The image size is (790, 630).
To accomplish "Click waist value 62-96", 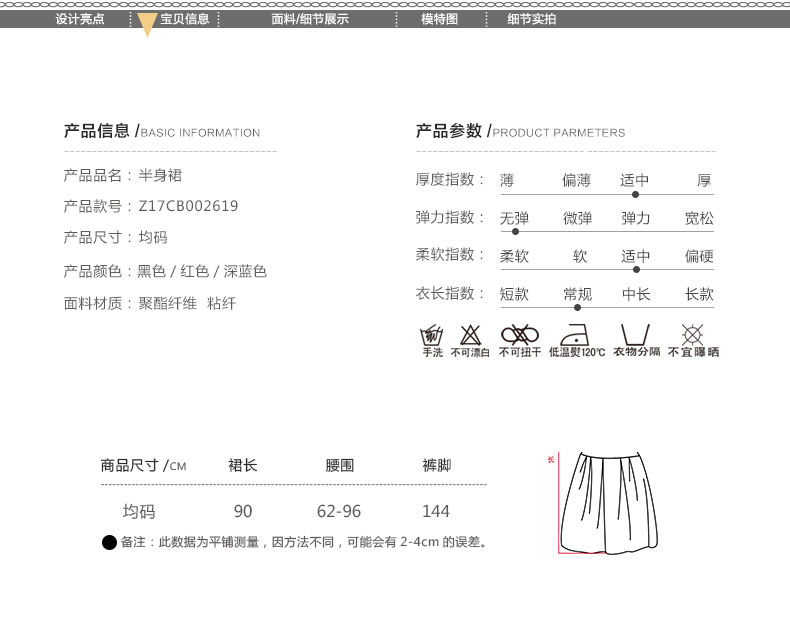I will click(339, 511).
